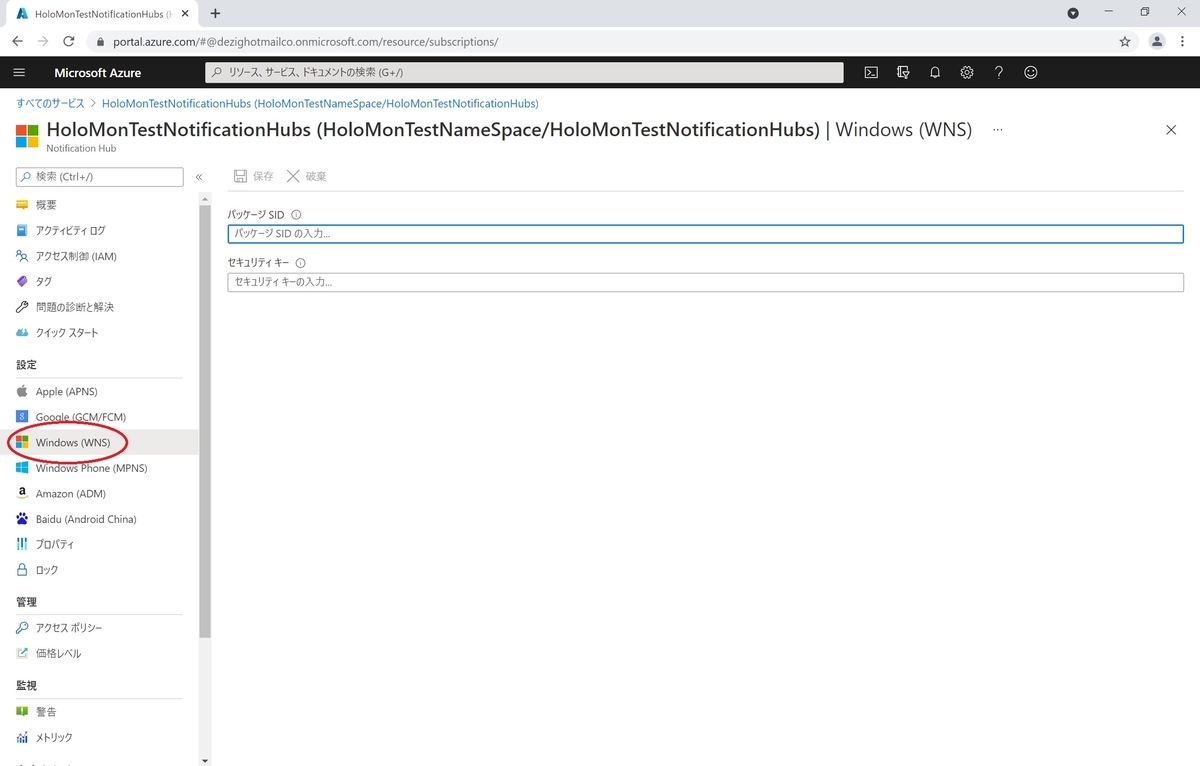Open the HoloMonTestNotificationHubs breadcrumb link

point(320,103)
